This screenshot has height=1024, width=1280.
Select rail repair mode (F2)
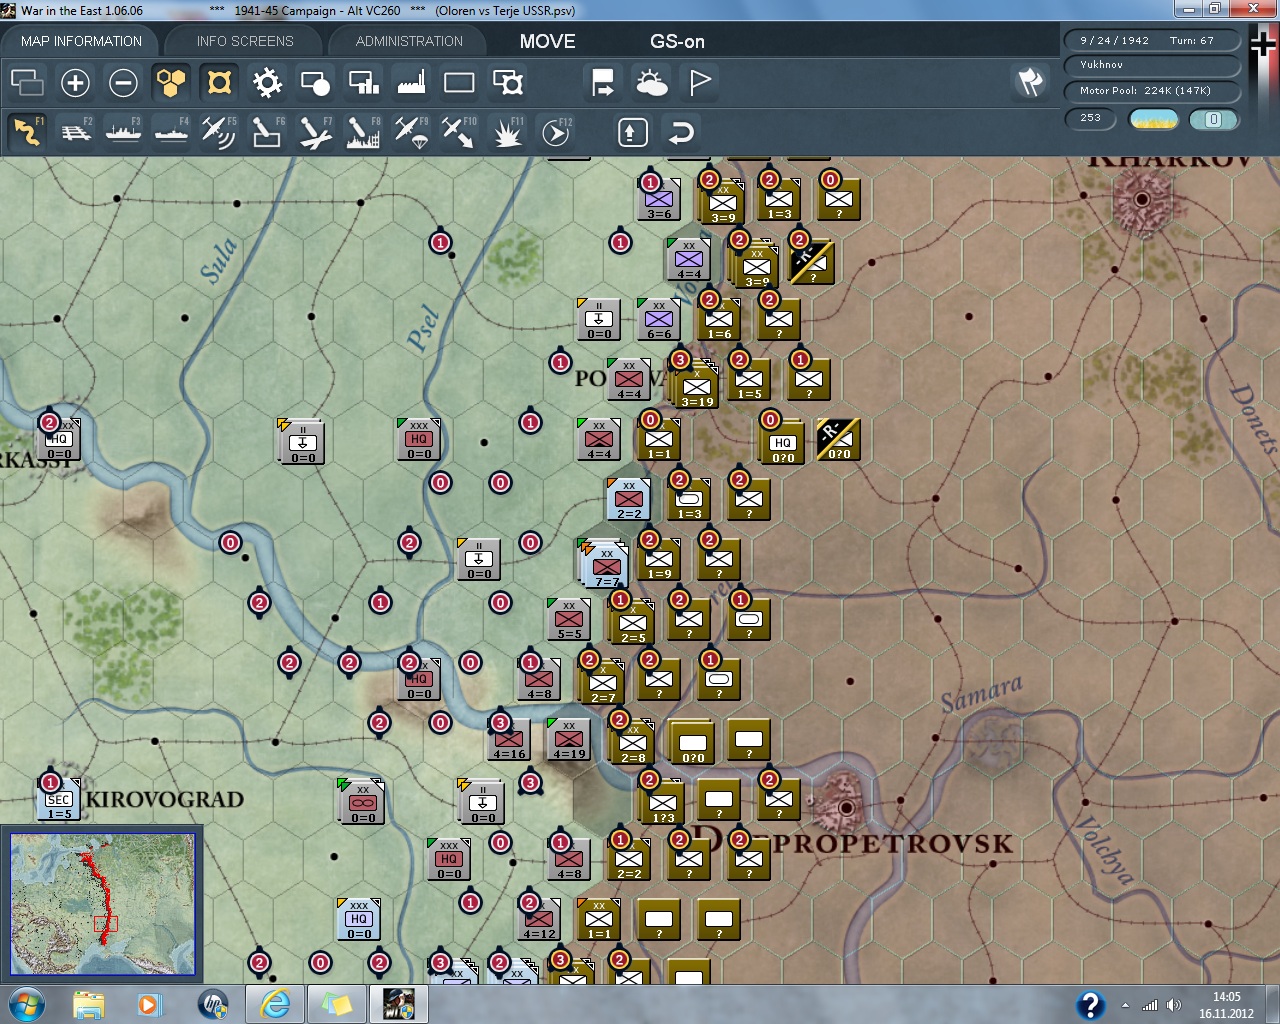(x=76, y=132)
